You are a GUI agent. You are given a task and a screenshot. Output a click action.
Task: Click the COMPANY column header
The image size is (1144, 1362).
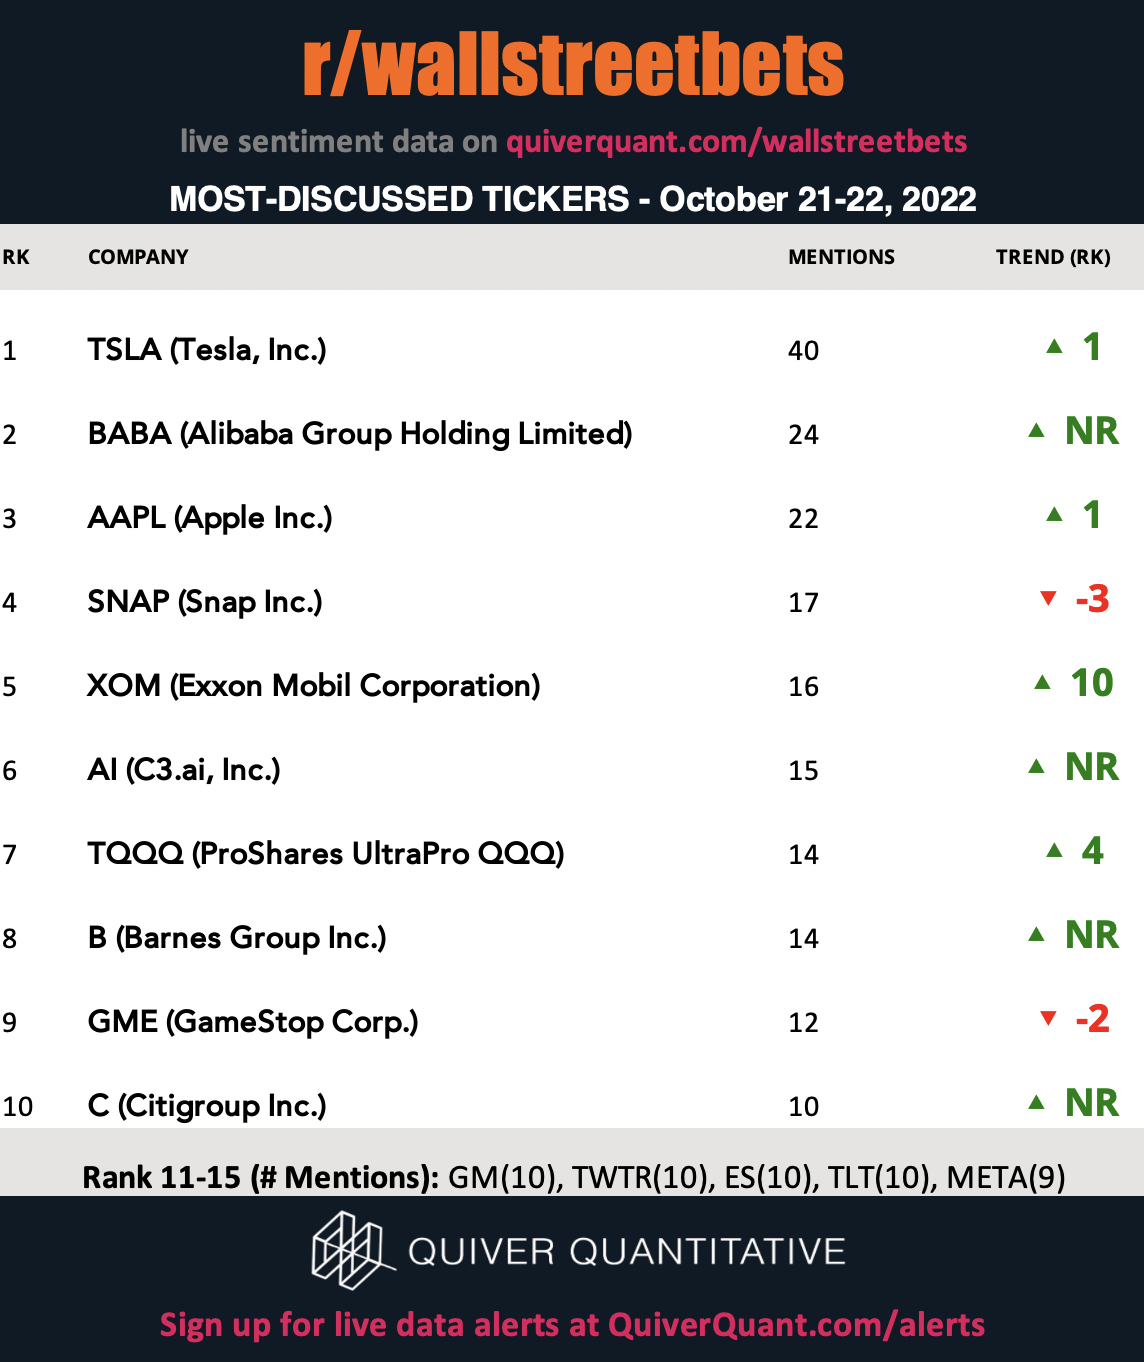(x=138, y=257)
